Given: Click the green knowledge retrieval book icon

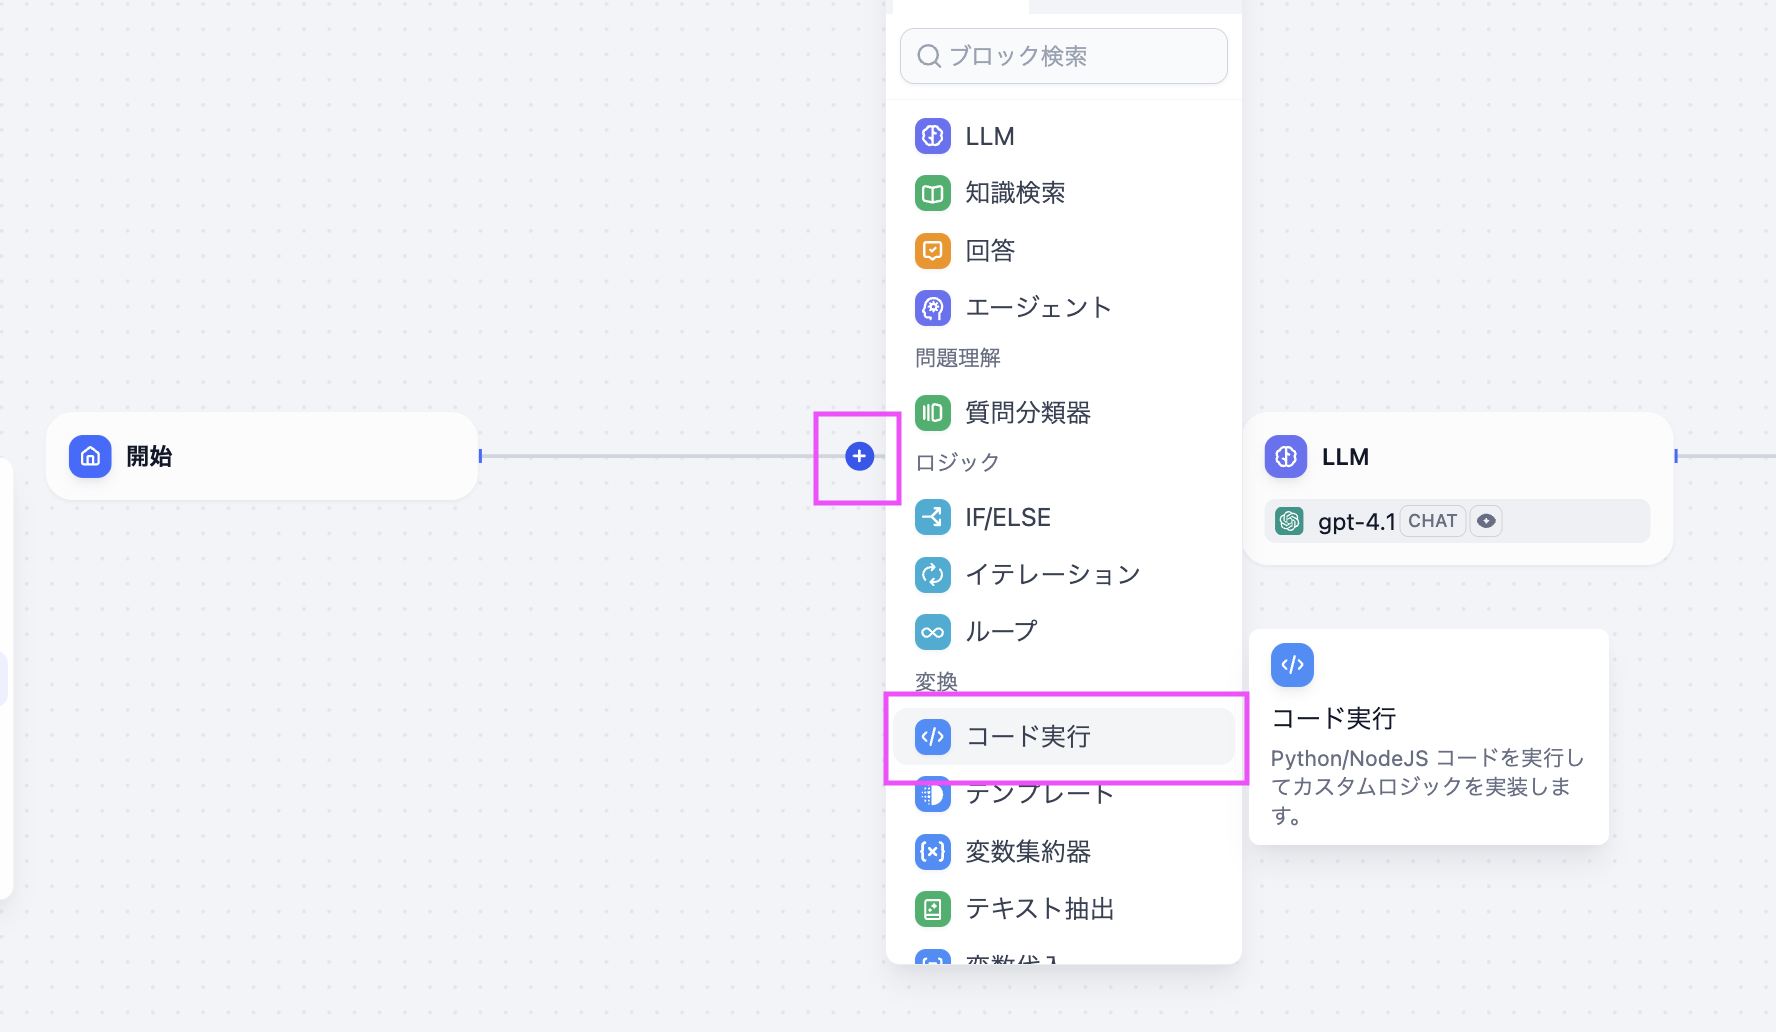Looking at the screenshot, I should 932,193.
